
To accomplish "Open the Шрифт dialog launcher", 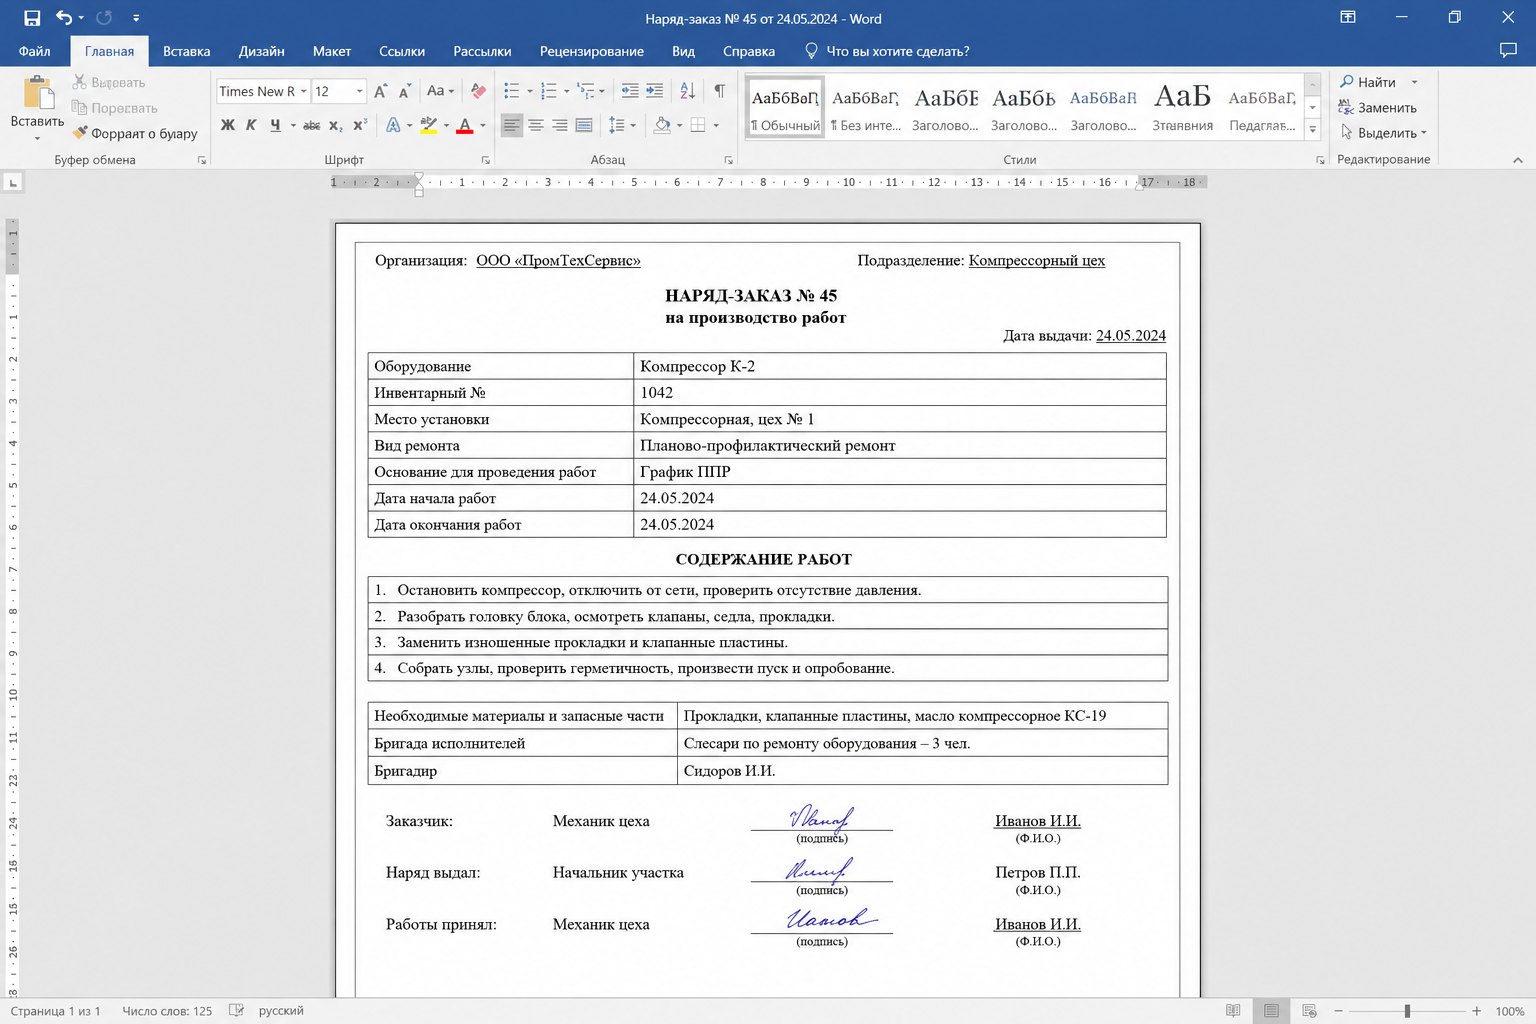I will (486, 160).
